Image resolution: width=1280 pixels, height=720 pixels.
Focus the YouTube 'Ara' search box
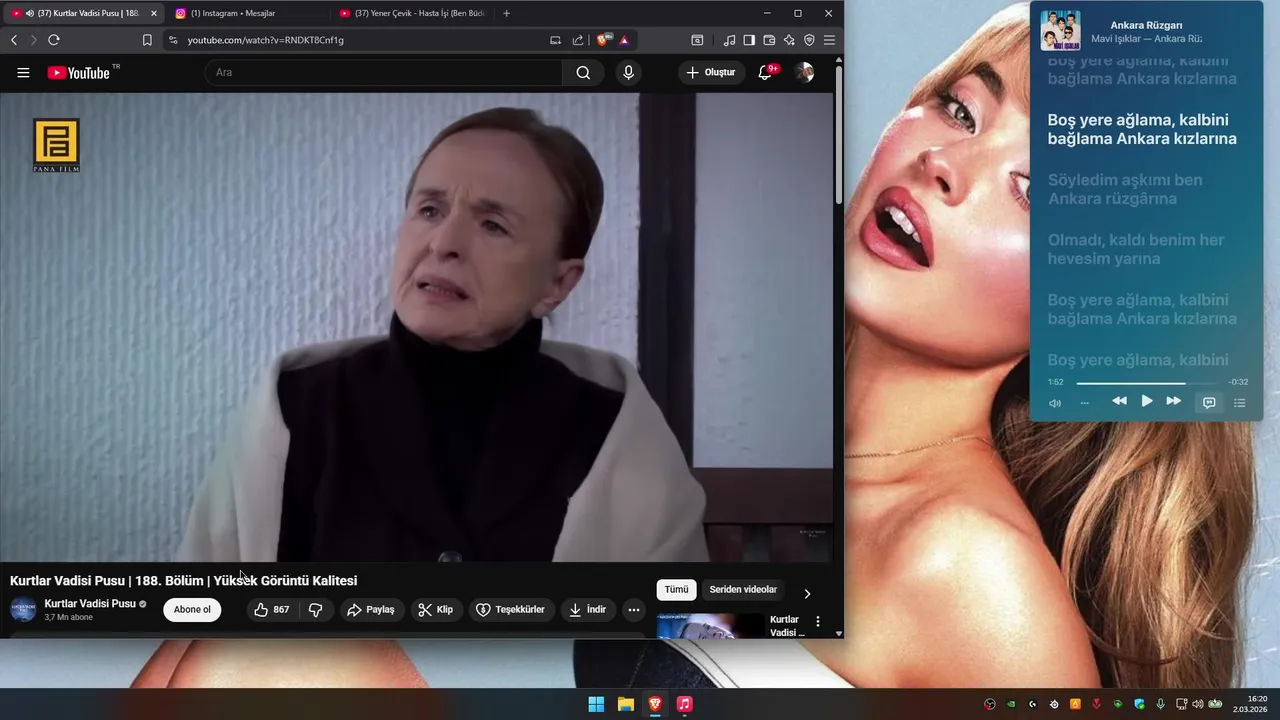pyautogui.click(x=384, y=72)
